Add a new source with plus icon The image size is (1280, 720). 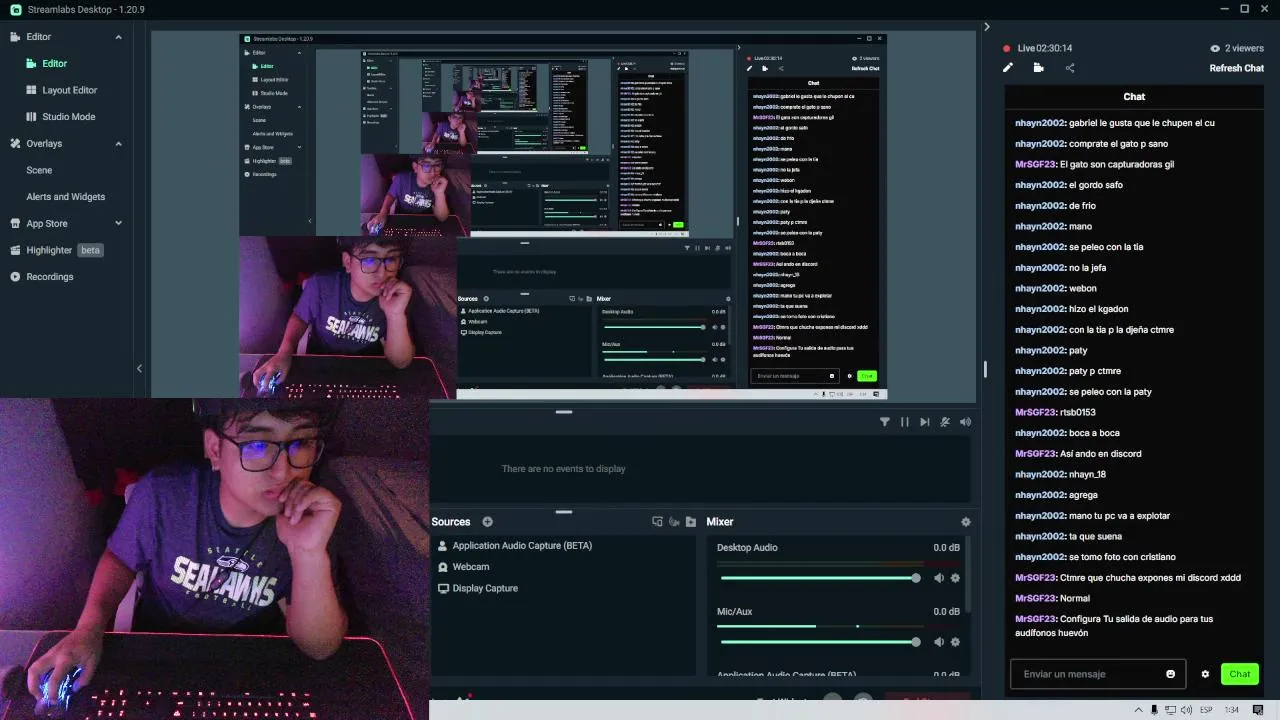[x=487, y=522]
